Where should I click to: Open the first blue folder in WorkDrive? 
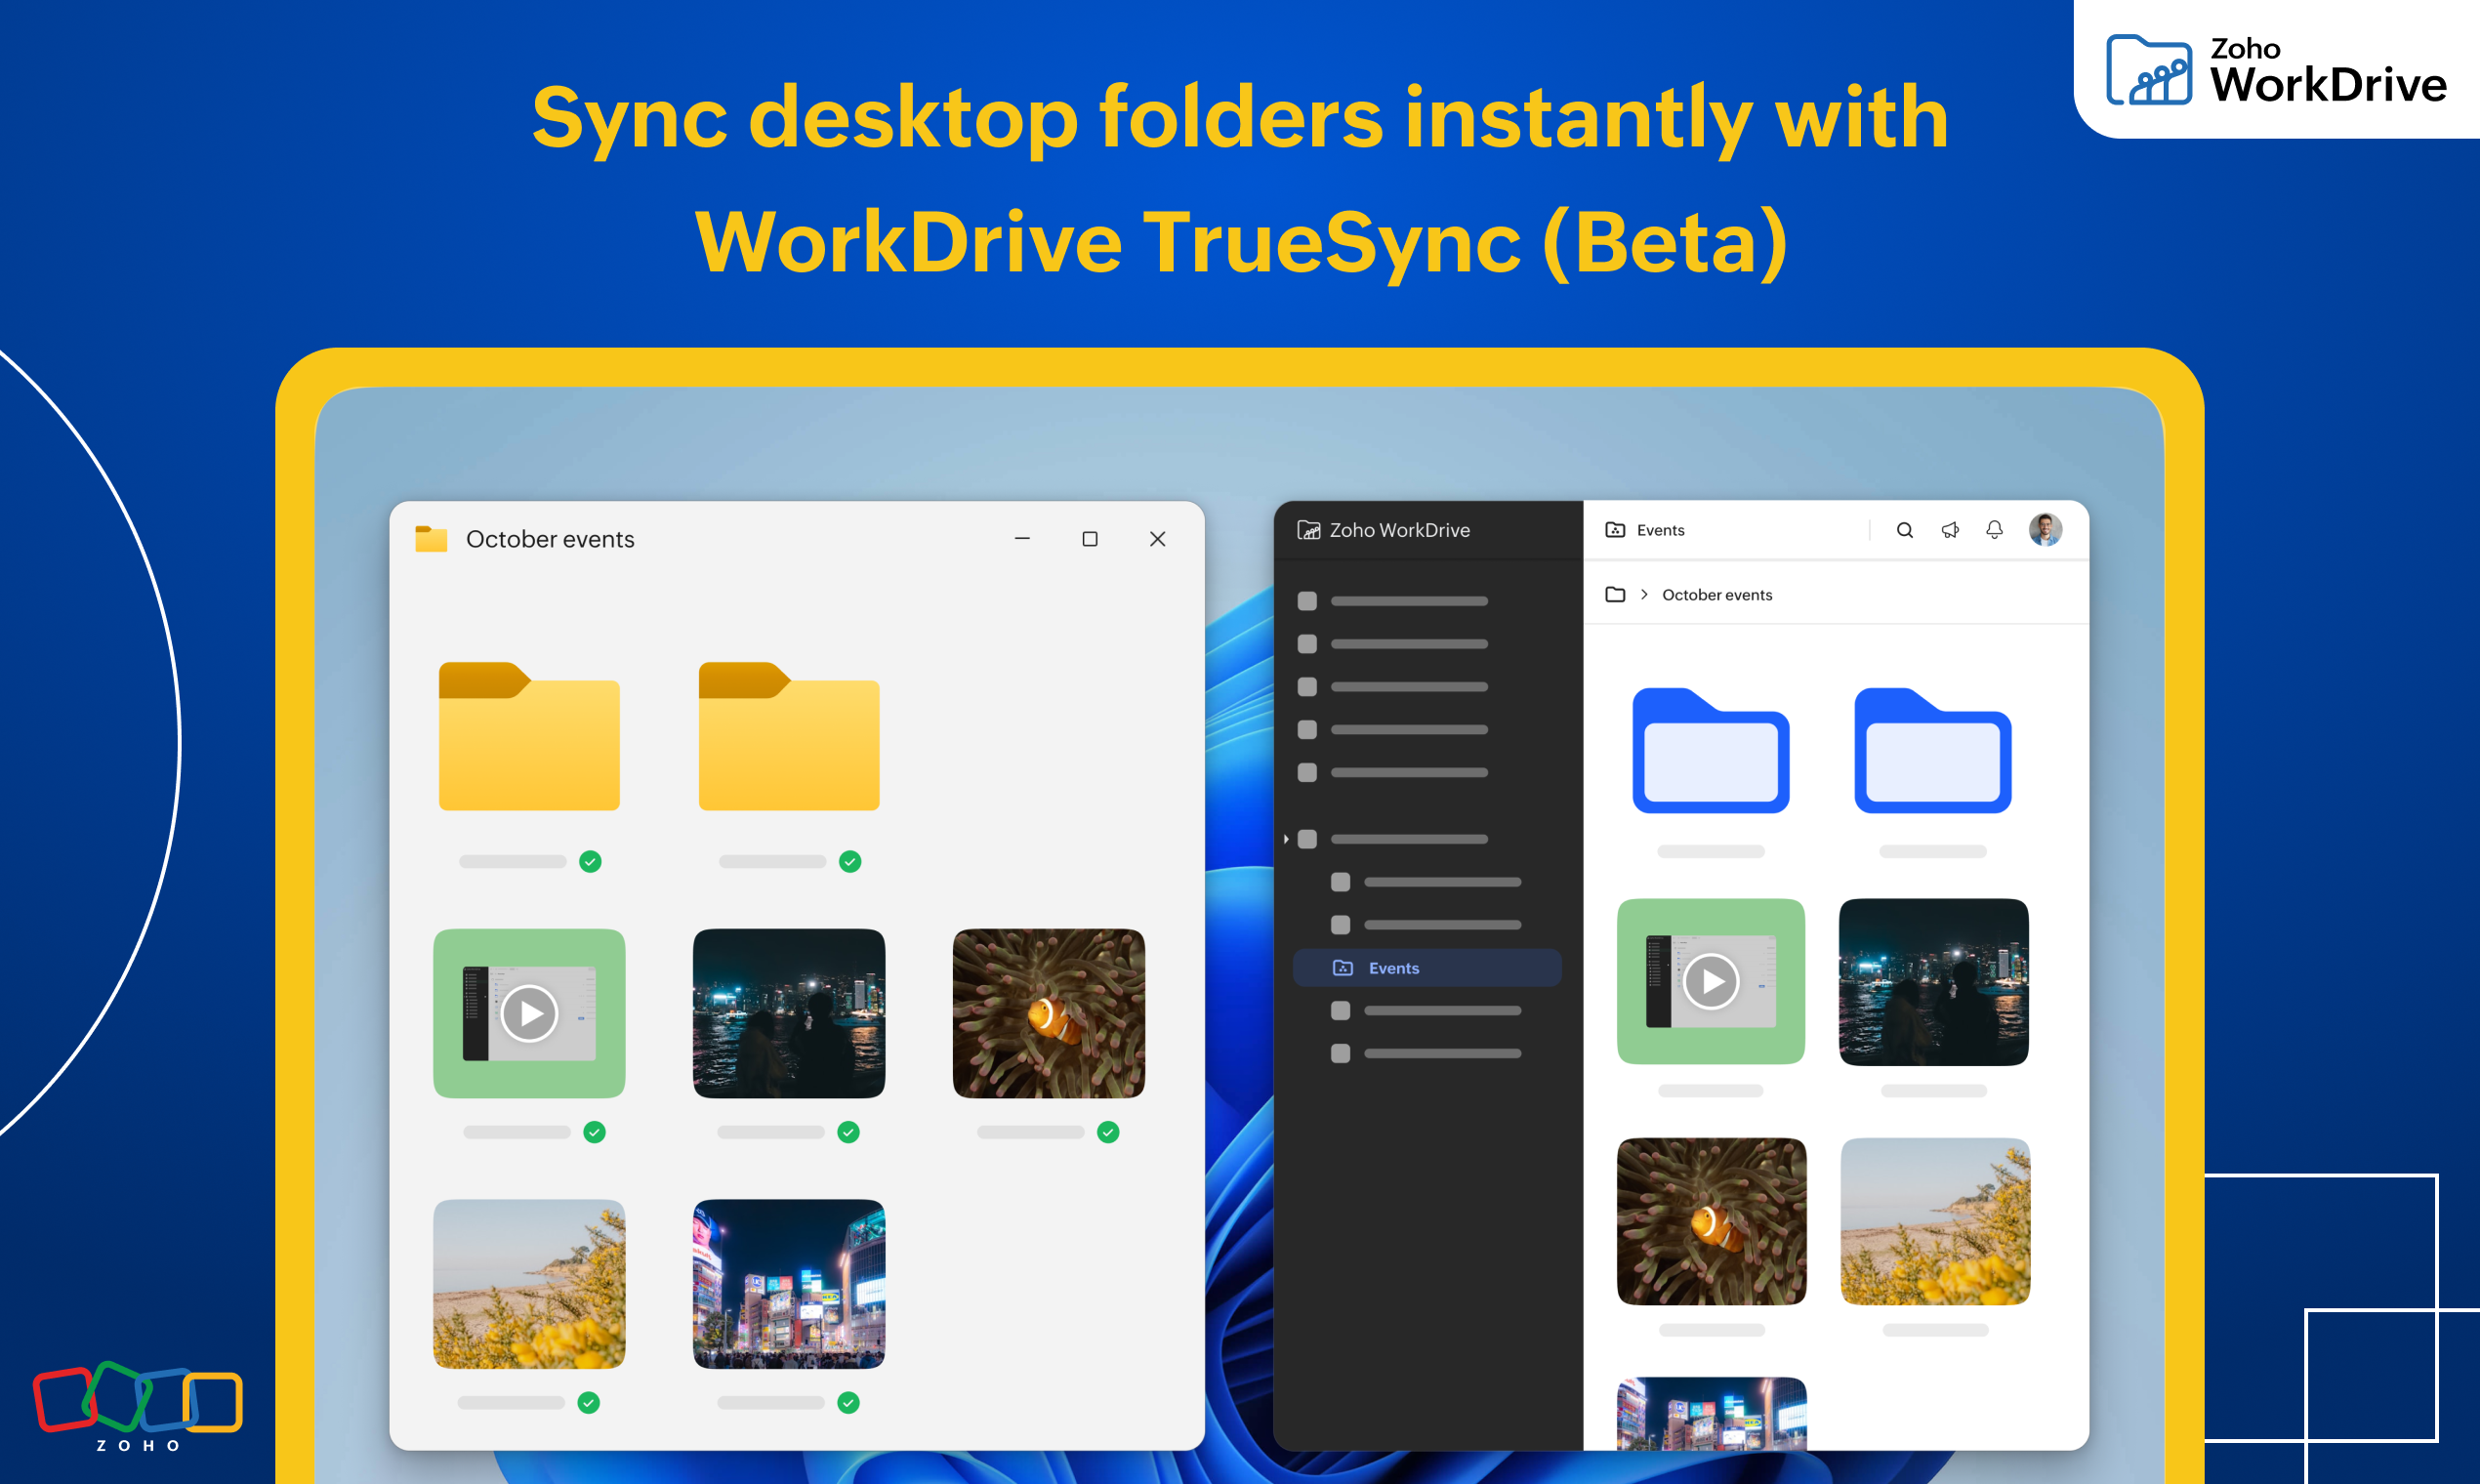point(1710,751)
